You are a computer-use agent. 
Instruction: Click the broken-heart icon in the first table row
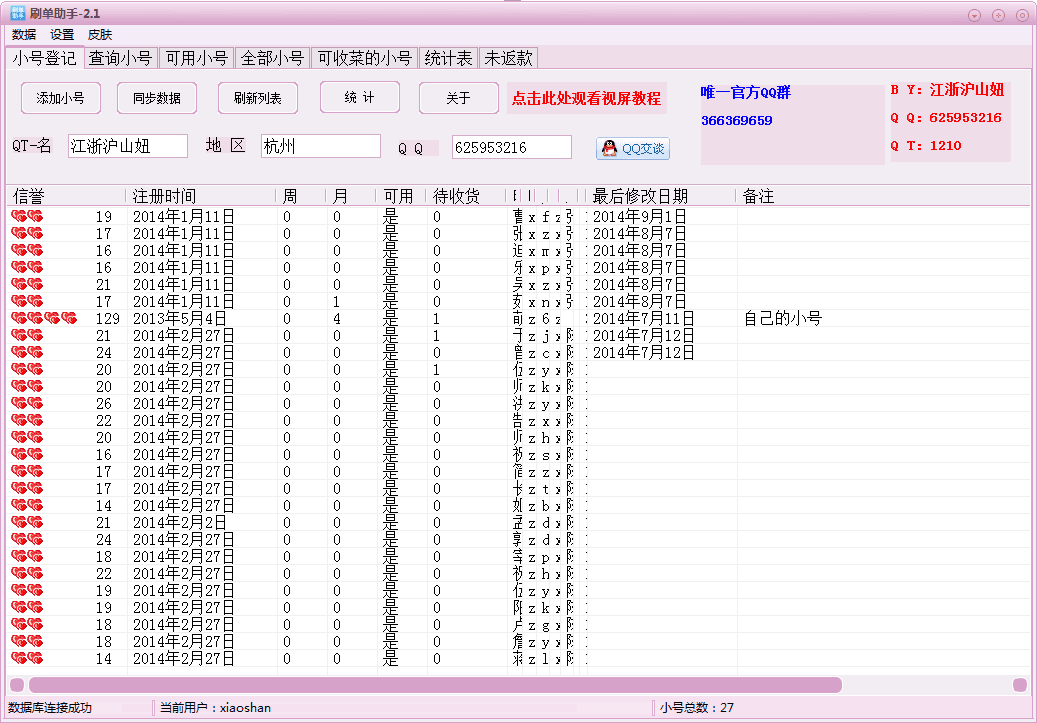pyautogui.click(x=18, y=214)
